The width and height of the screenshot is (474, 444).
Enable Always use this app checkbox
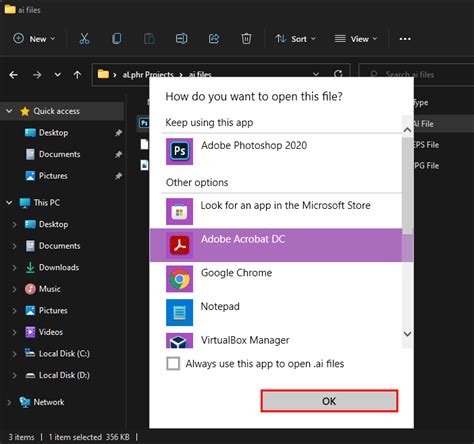[x=173, y=364]
